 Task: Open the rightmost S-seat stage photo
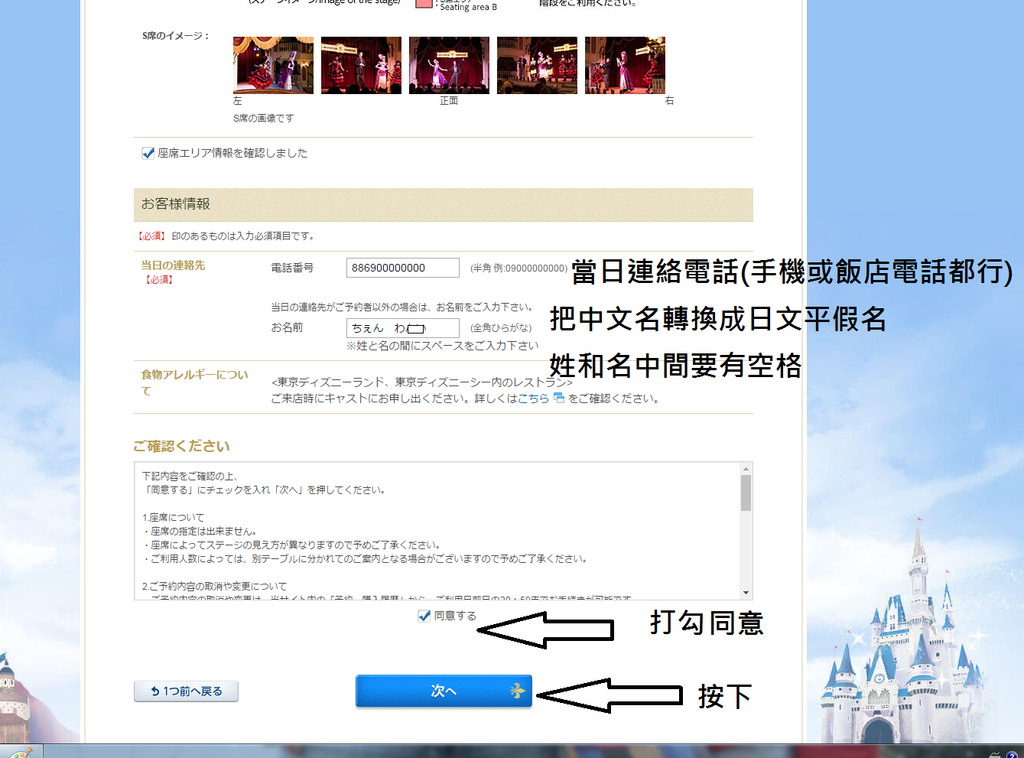point(625,65)
